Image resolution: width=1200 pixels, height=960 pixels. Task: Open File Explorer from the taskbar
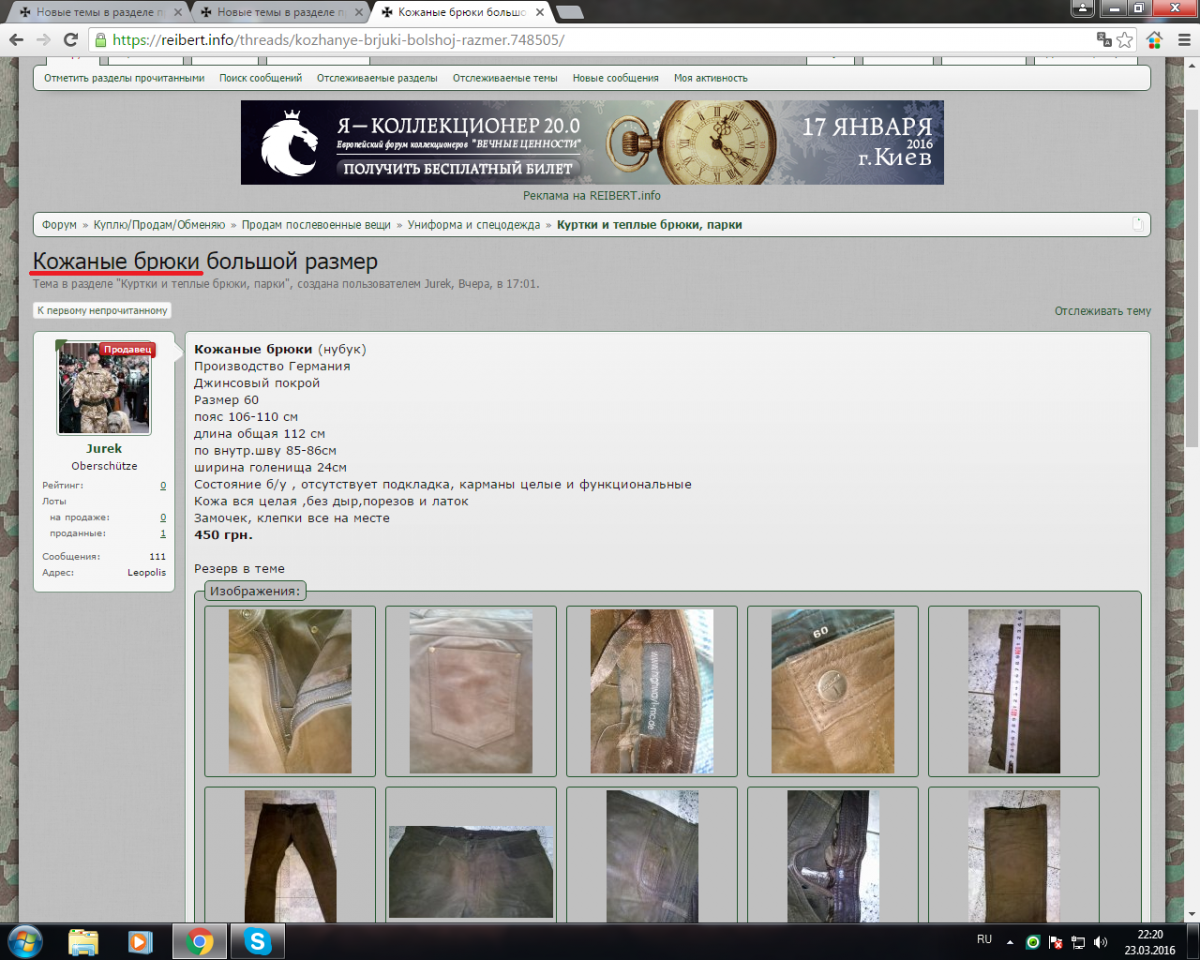[83, 941]
